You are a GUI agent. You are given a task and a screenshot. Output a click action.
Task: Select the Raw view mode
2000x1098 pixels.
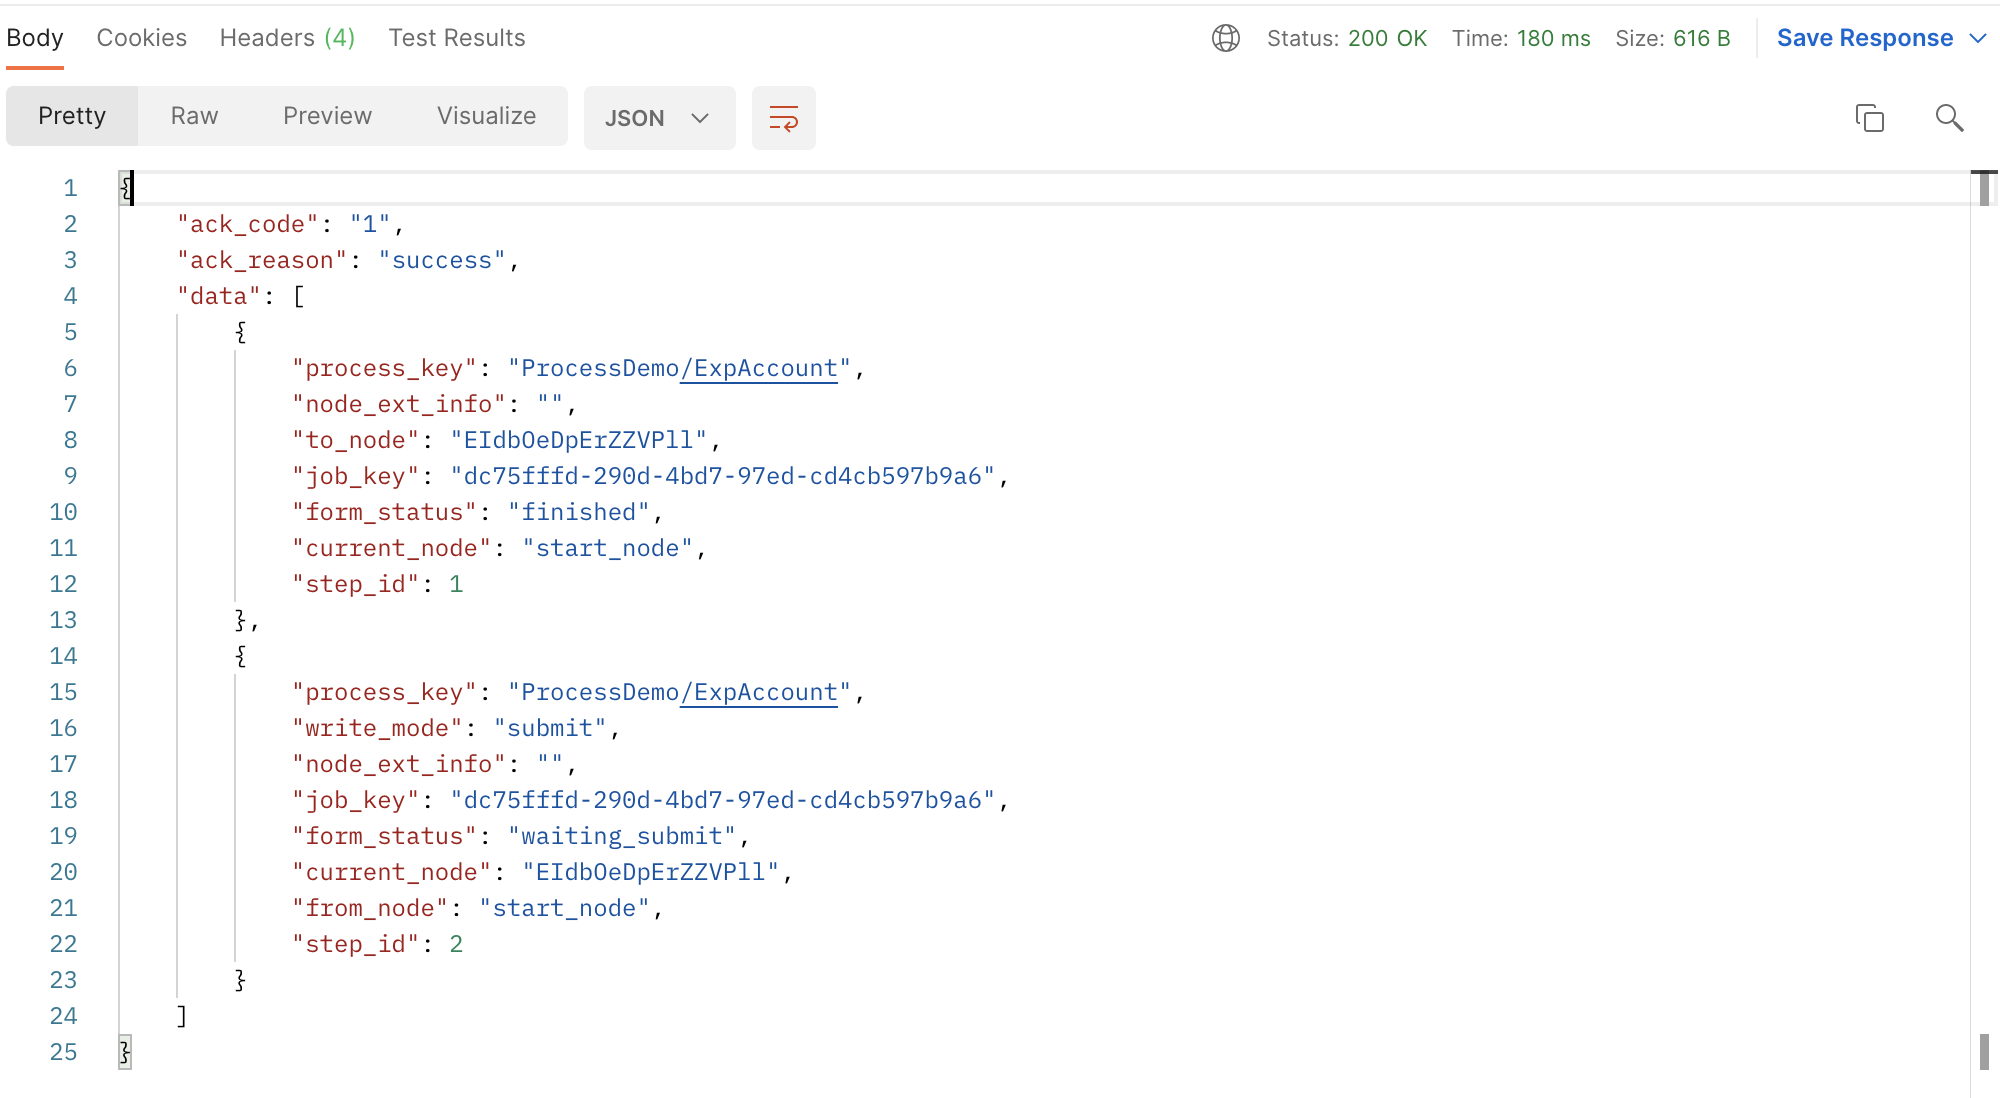pos(194,116)
